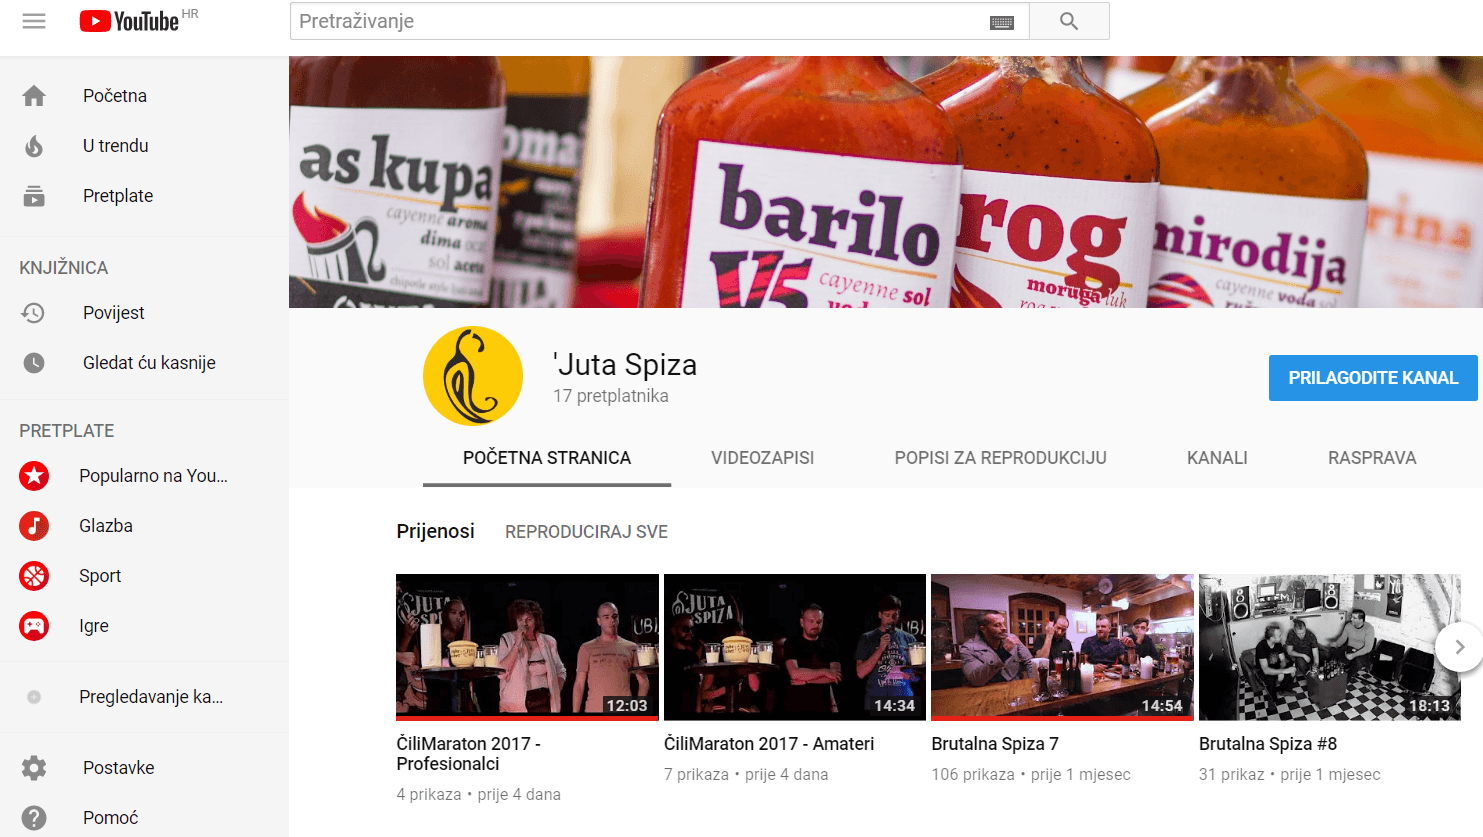Click the title ČiliMaraton 2017 - Profesionalci

click(x=468, y=754)
